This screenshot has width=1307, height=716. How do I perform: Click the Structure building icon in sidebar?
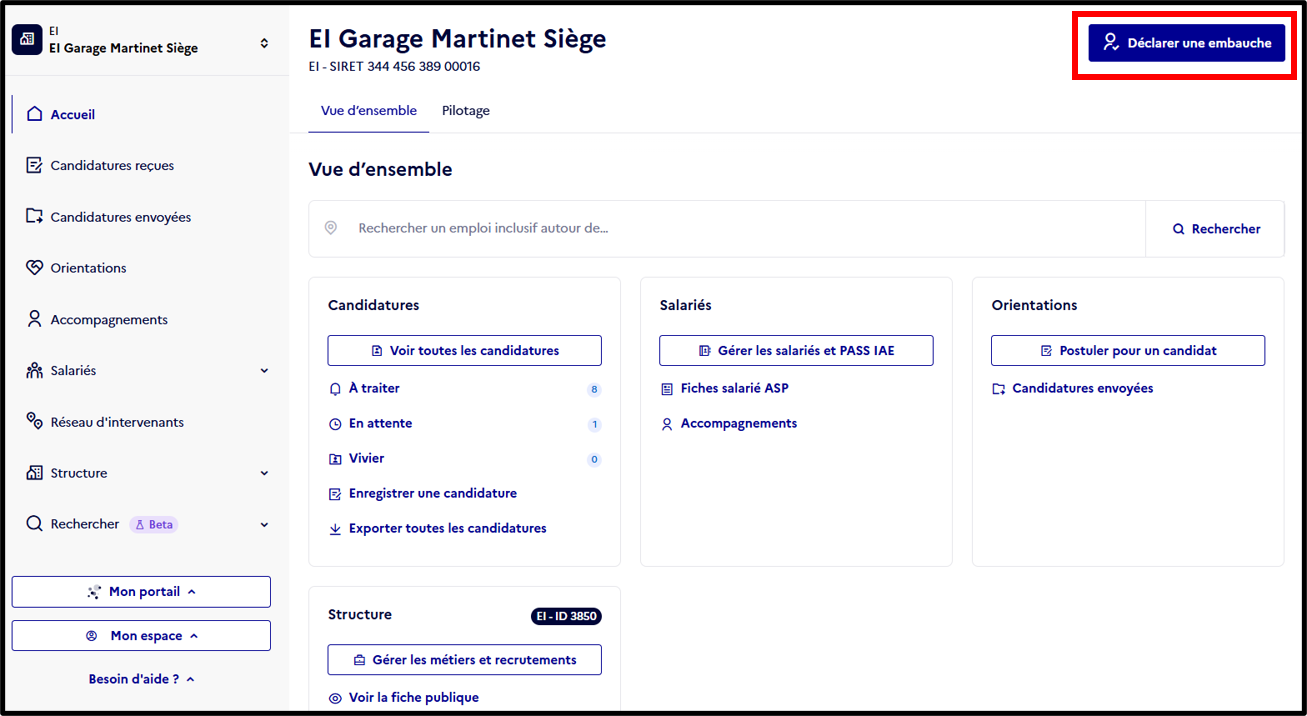pos(35,473)
